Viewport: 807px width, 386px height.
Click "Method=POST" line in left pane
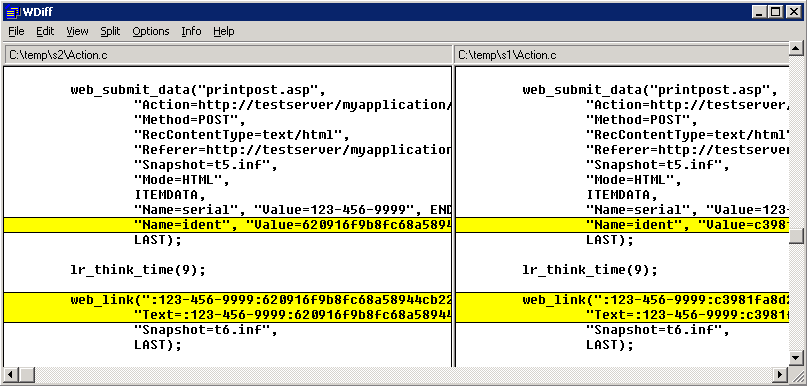click(x=190, y=120)
